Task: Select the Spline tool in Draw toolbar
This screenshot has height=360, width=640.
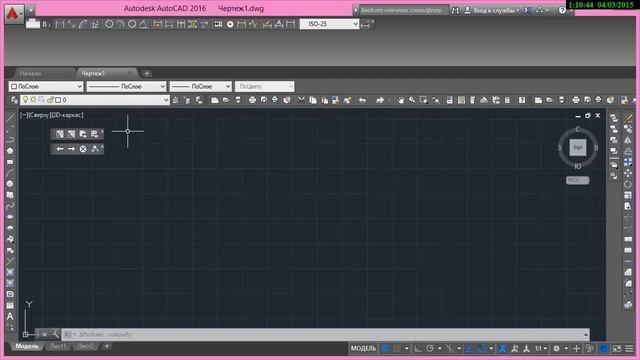Action: pyautogui.click(x=10, y=206)
